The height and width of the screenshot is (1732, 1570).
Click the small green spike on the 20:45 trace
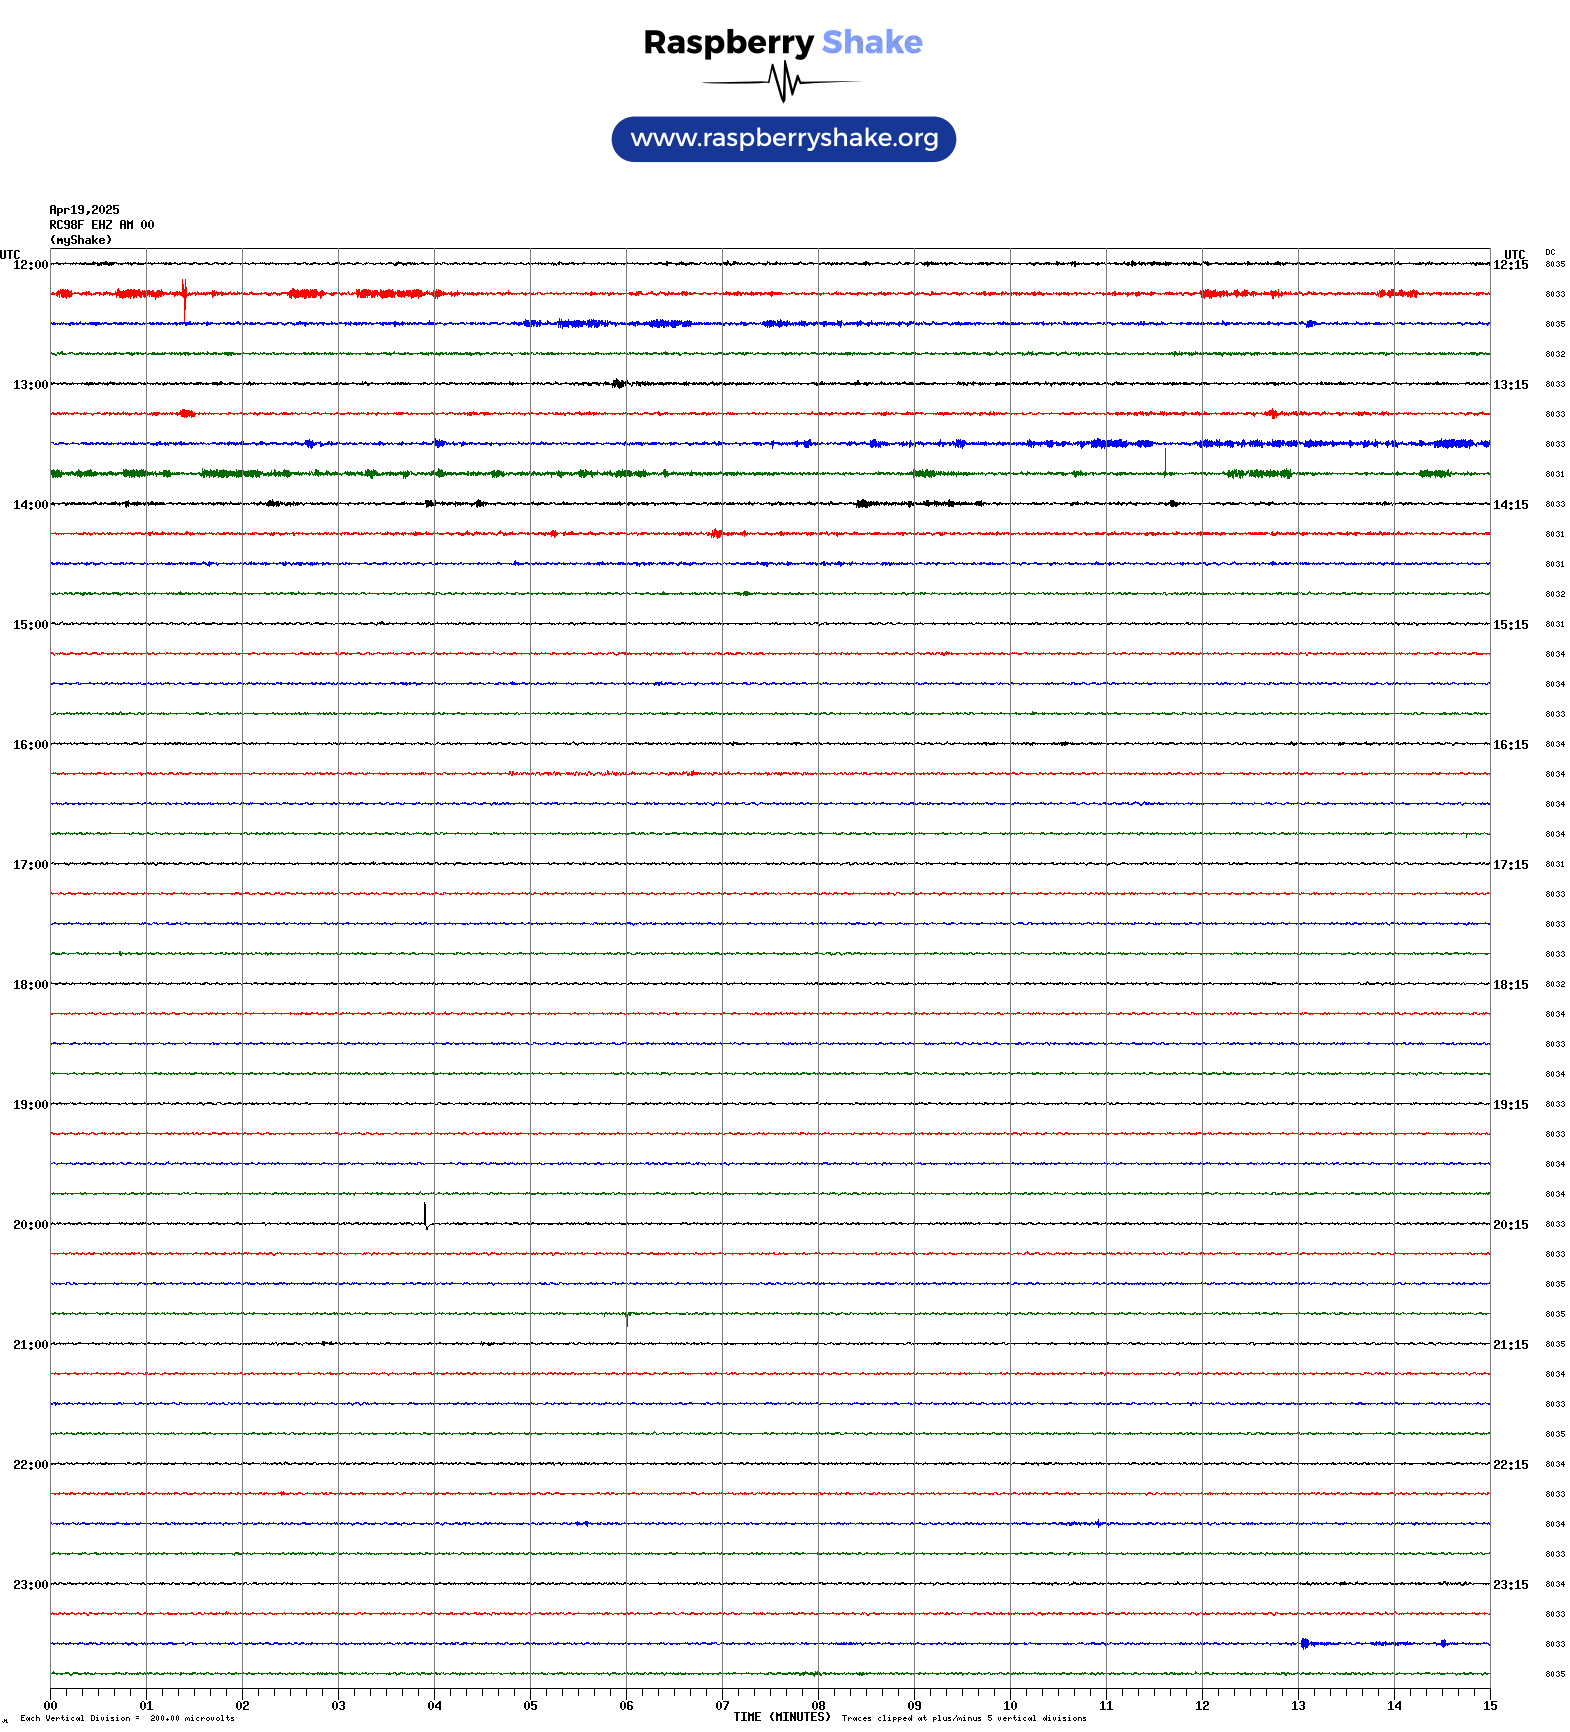click(627, 1319)
